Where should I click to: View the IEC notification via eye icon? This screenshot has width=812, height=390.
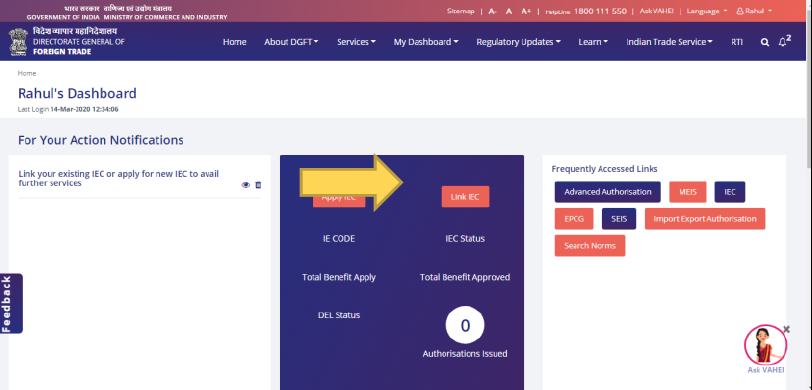point(245,185)
